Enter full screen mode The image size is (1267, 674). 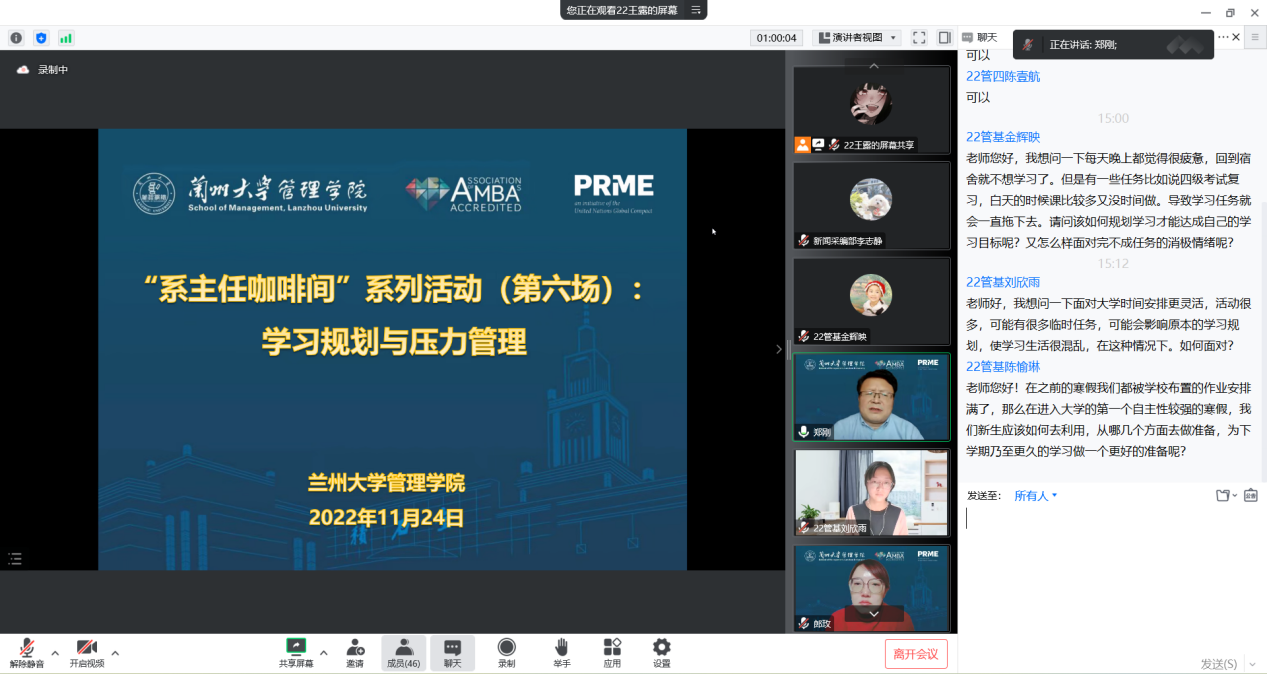[919, 38]
